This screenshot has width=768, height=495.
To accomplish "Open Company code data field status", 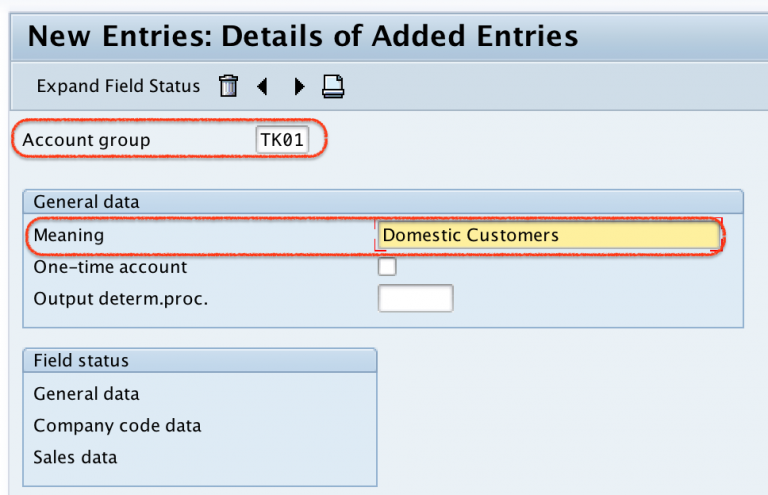I will pos(117,426).
